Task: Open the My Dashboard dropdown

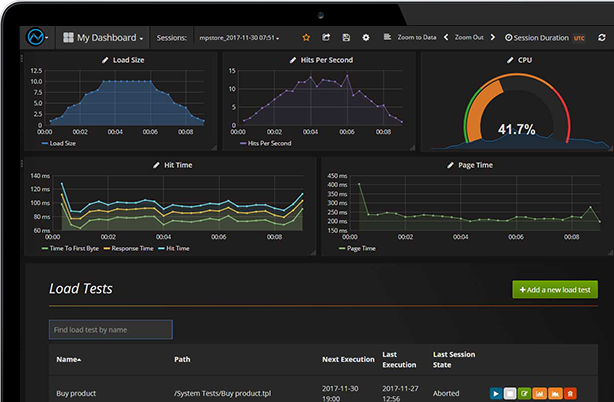Action: point(103,38)
